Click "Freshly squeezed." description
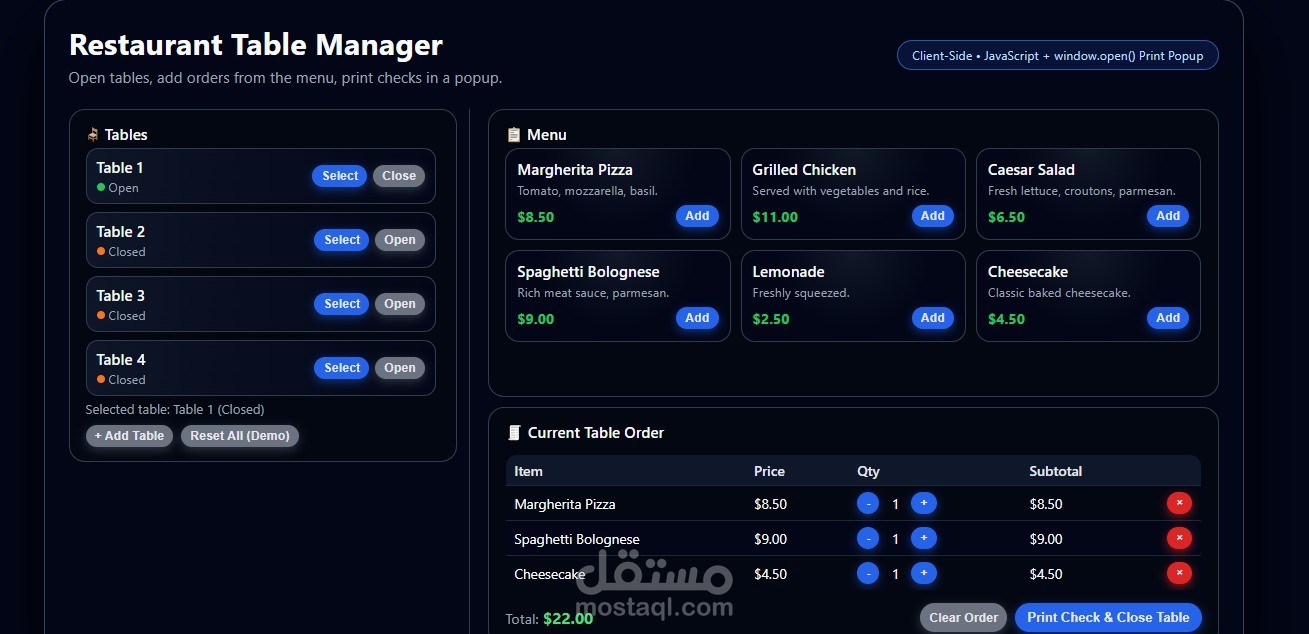Screen dimensions: 1309x634 click(x=801, y=293)
